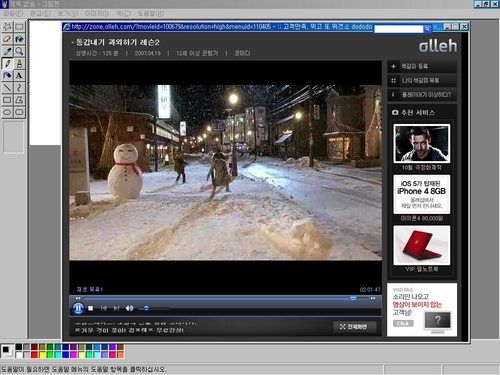Image resolution: width=500 pixels, height=375 pixels.
Task: Pick the magenta palette swatch
Action: coord(74,355)
